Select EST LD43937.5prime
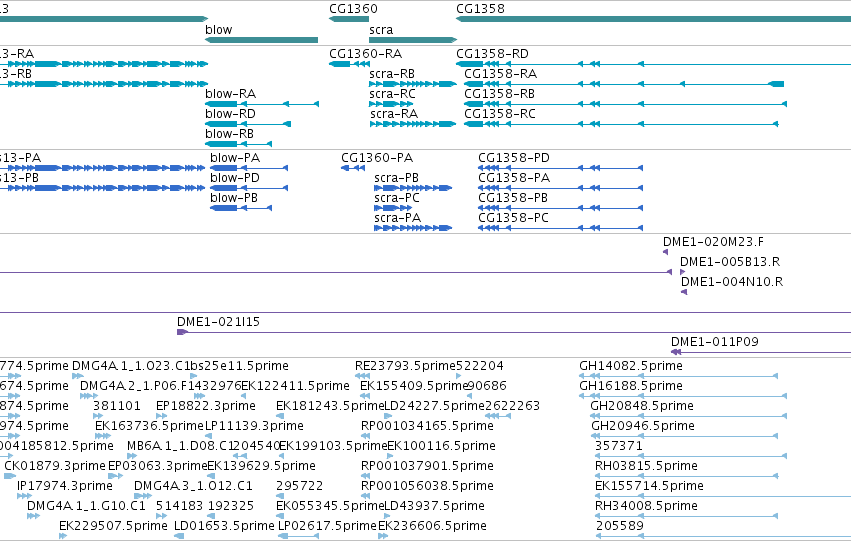Screen dimensions: 851x541 434,506
